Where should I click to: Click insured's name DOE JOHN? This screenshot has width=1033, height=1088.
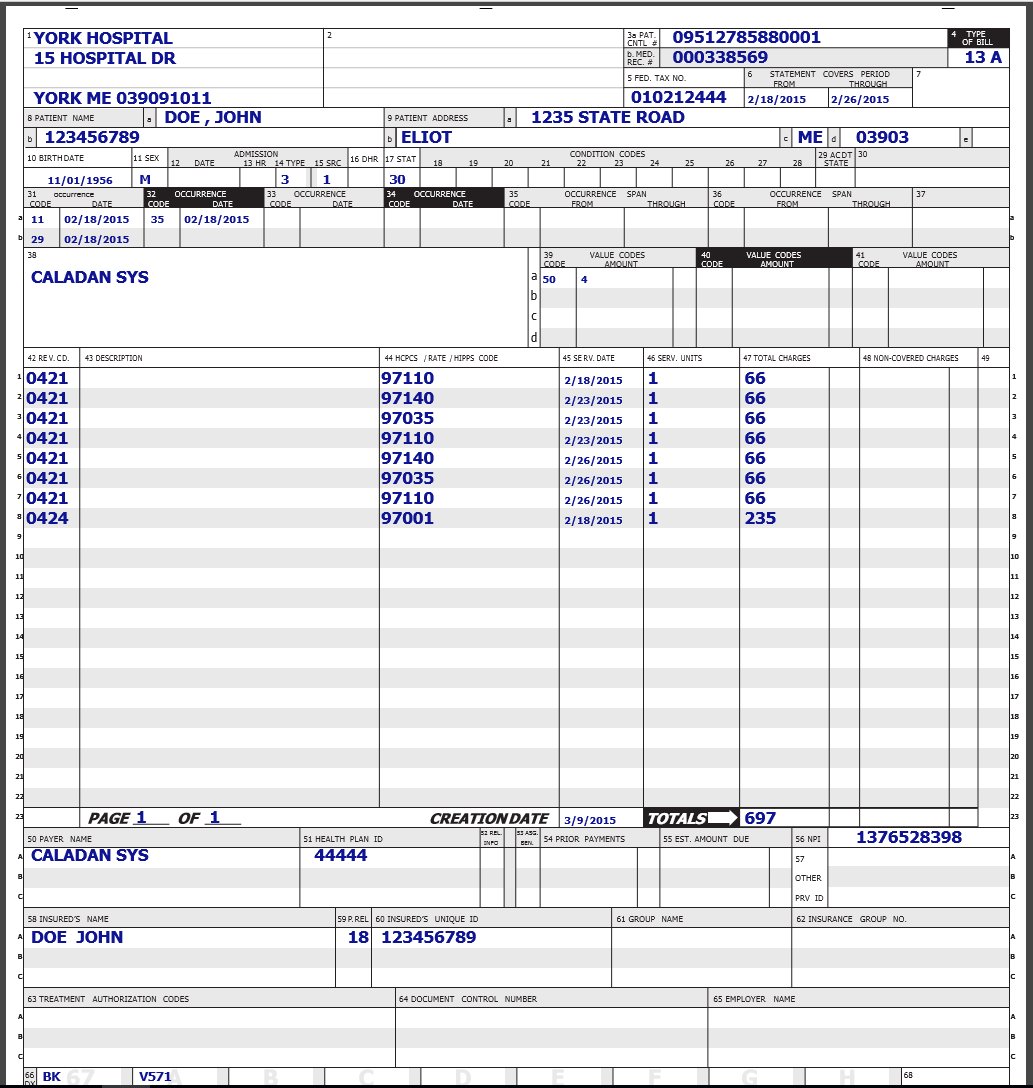point(77,937)
